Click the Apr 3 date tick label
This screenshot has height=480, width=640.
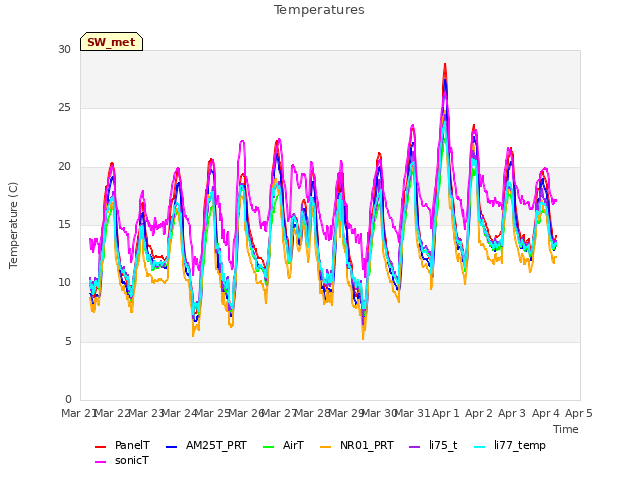coord(512,413)
